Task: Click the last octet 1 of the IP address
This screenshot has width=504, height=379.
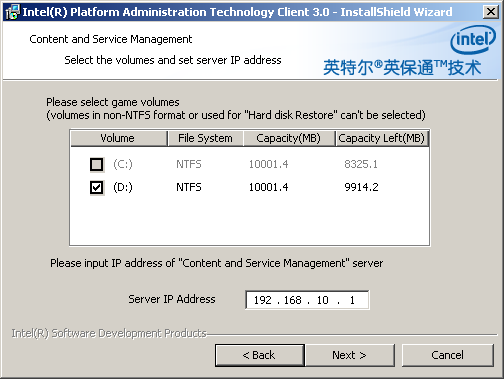Action: click(352, 300)
